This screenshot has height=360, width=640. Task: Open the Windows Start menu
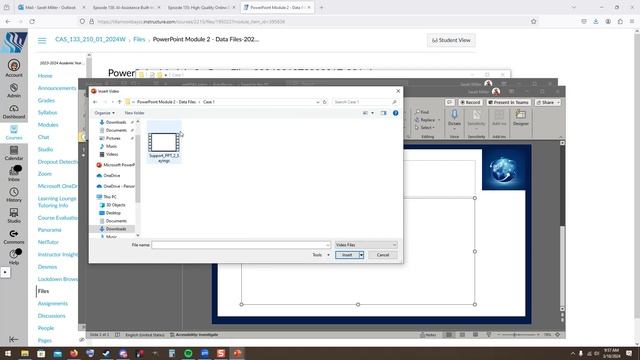[8, 353]
